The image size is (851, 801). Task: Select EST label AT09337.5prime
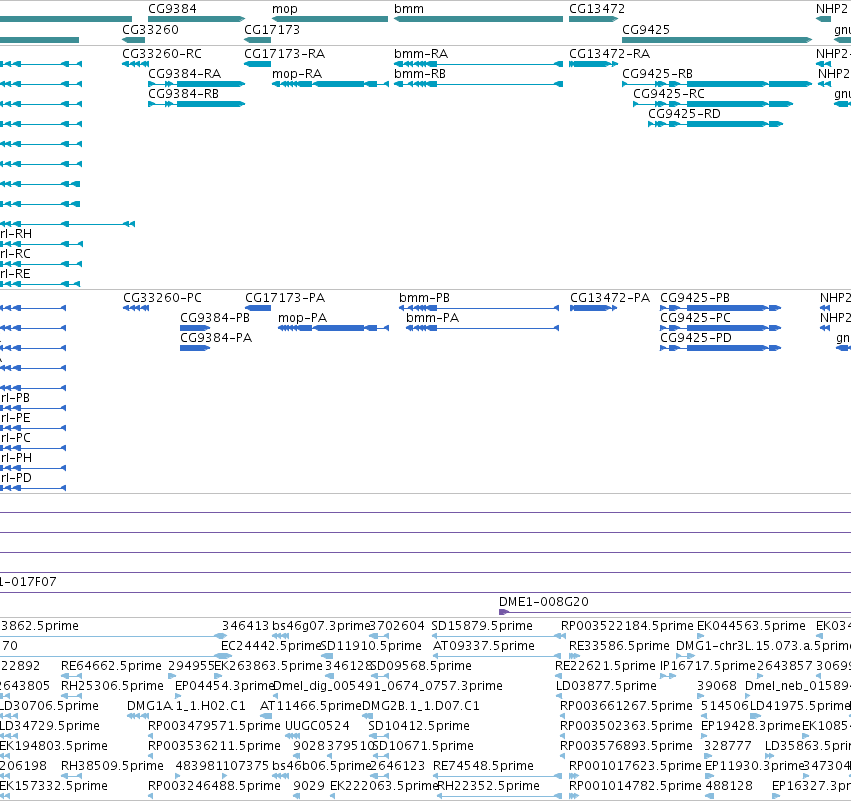pos(484,646)
